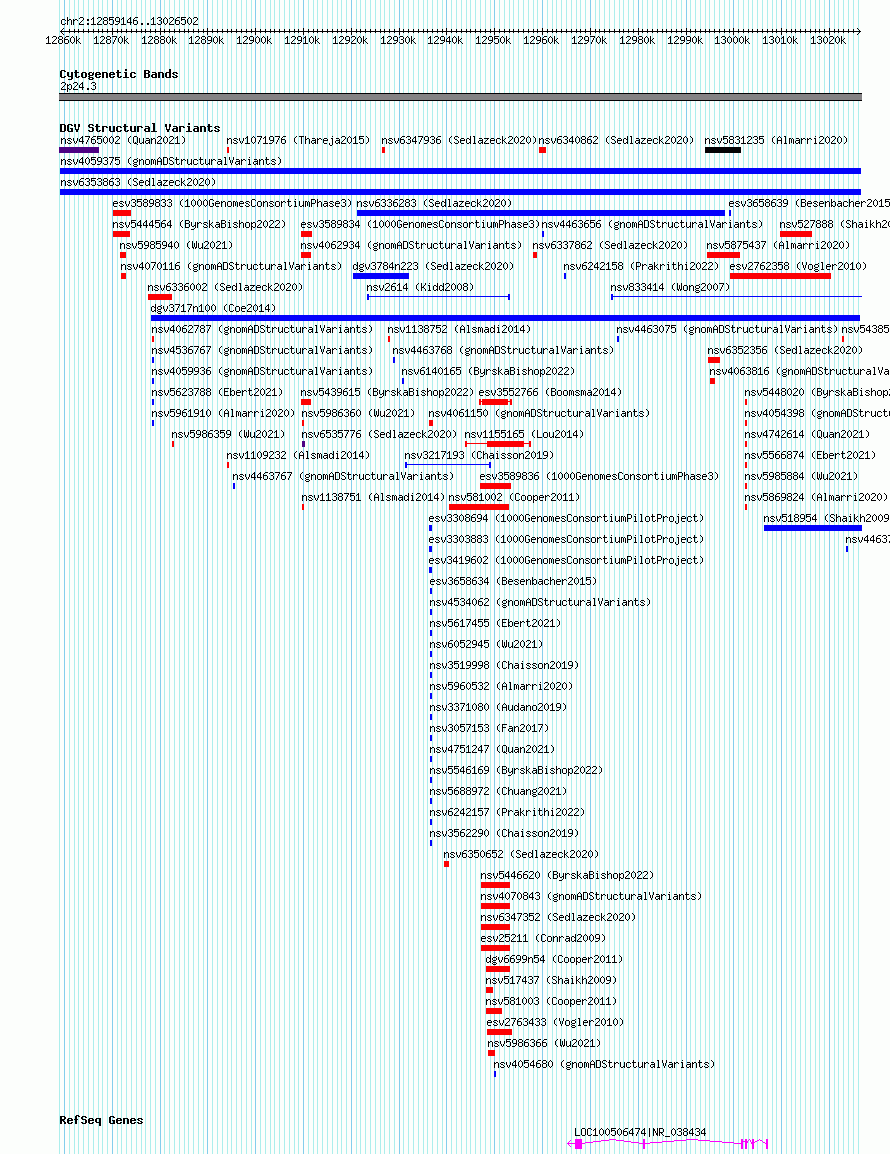The width and height of the screenshot is (890, 1154).
Task: Open nsv3057153 (Fan2017) label
Action: coord(489,729)
